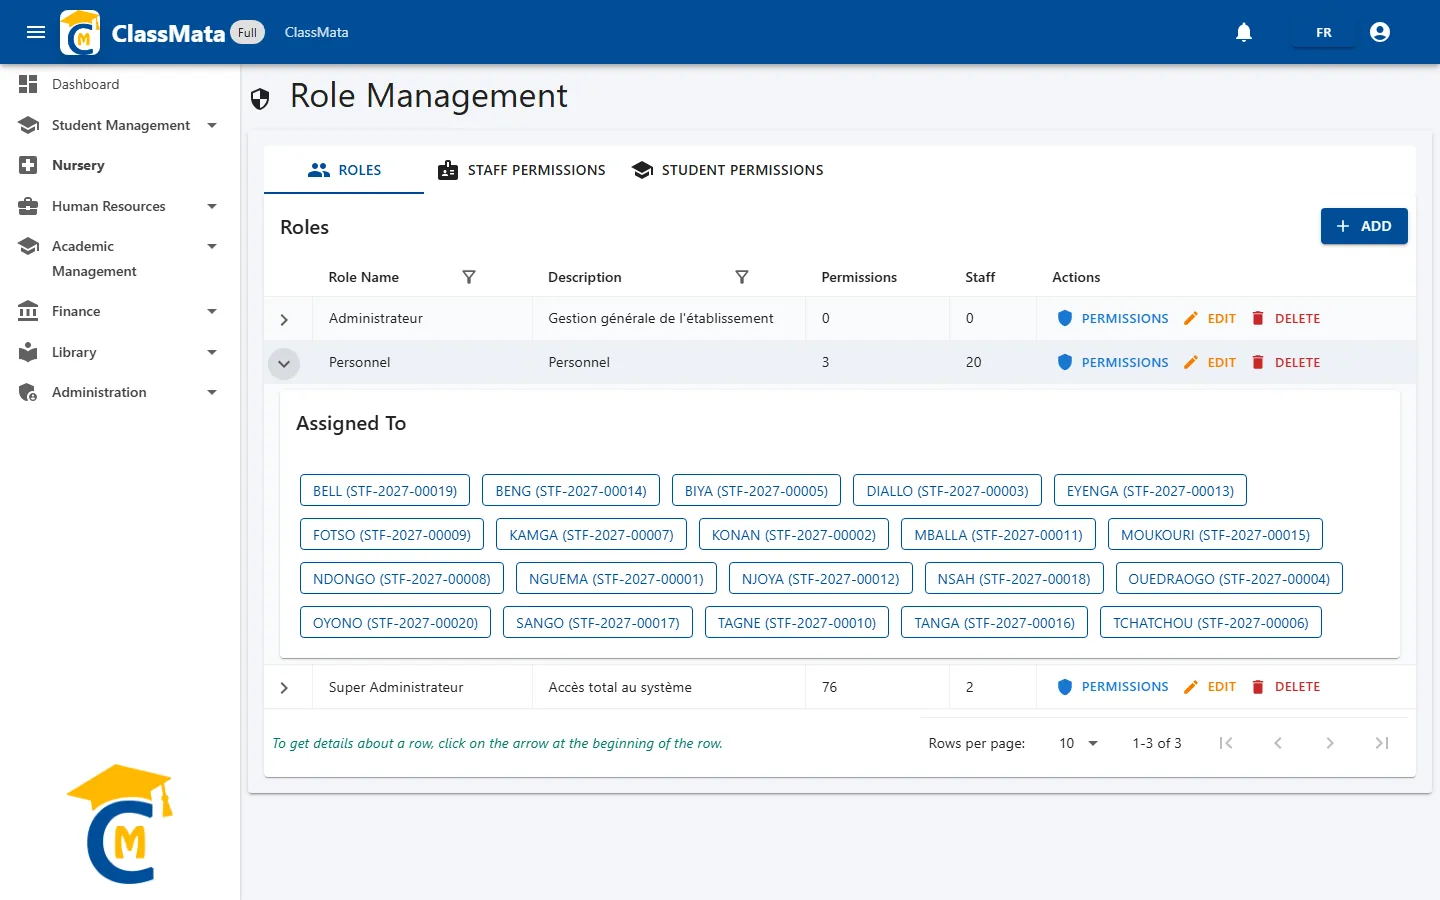Expand the Library menu
The image size is (1440, 900).
click(120, 352)
